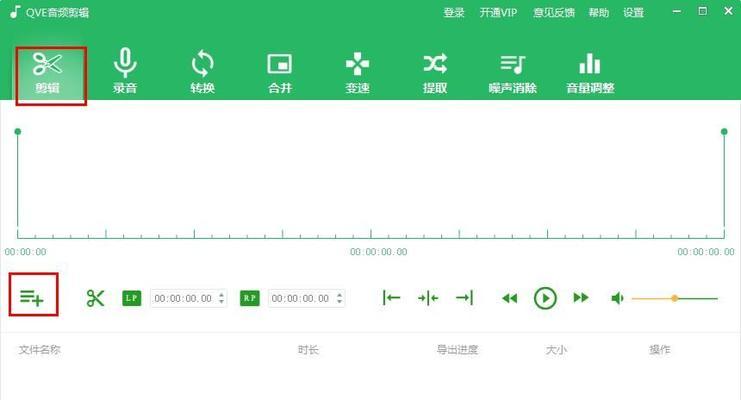Click 开通VIP link
741x400 pixels.
tap(498, 13)
